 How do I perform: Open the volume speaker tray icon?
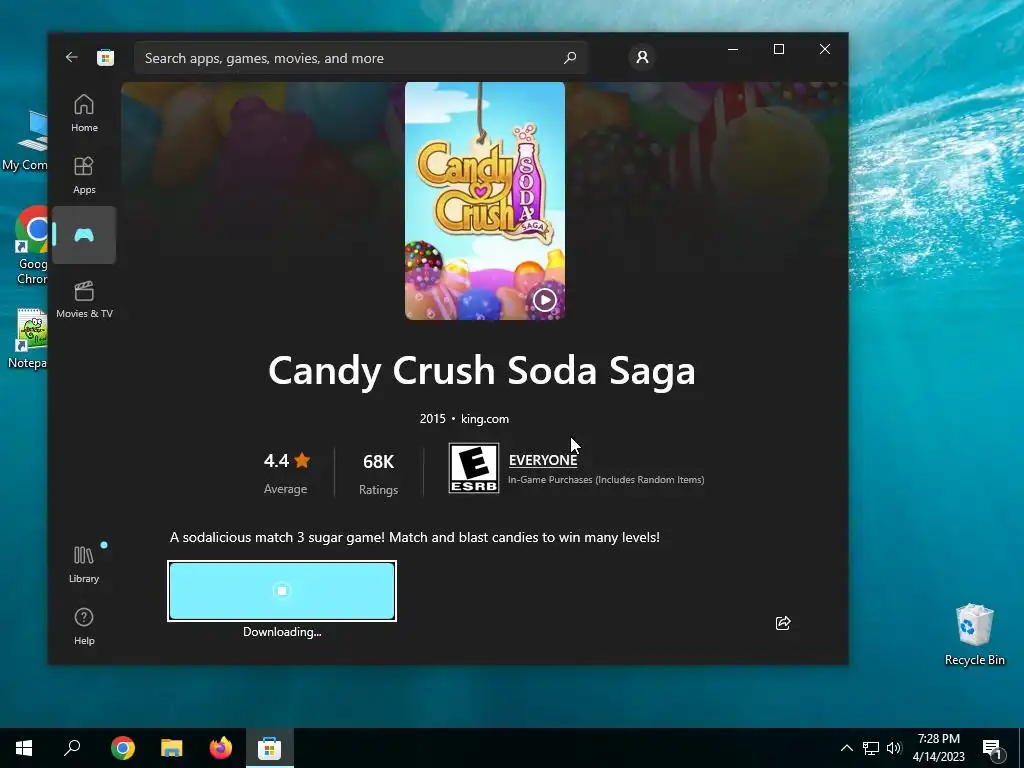pos(894,748)
